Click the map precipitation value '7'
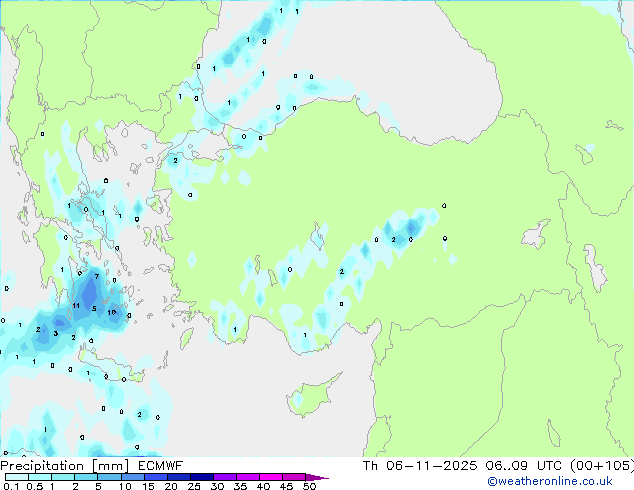 coord(97,277)
